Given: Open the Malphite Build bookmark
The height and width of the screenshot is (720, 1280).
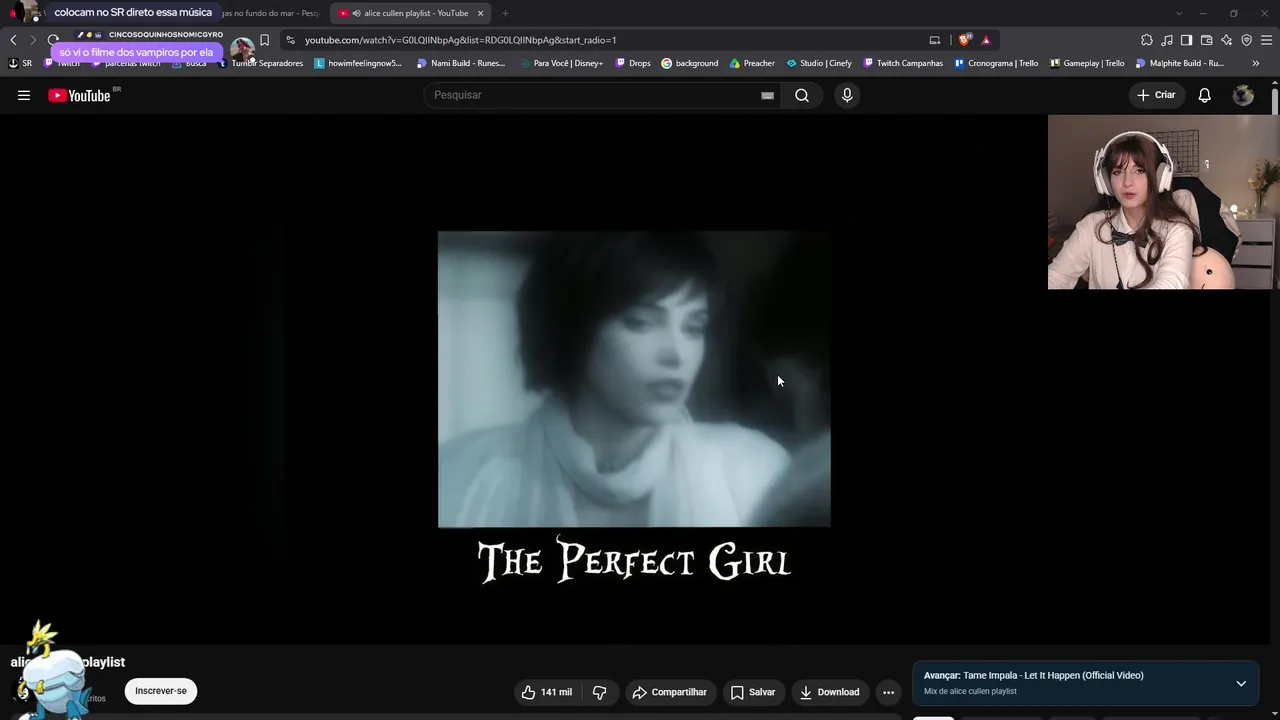Looking at the screenshot, I should (x=1180, y=63).
